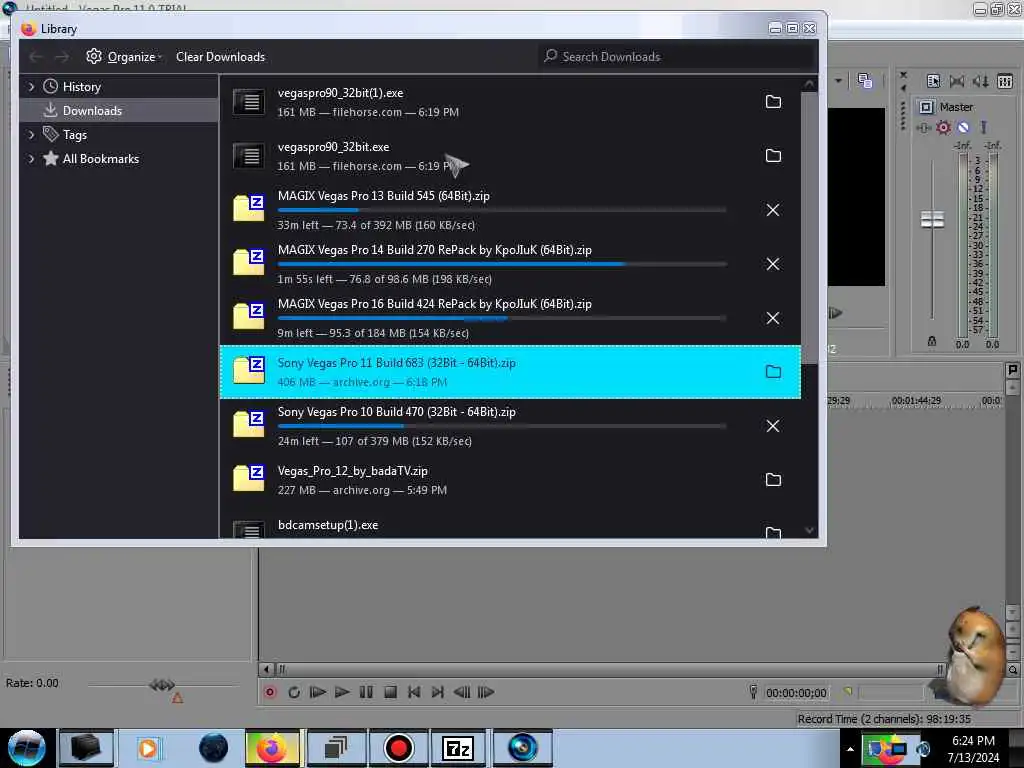Select Downloads in Library sidebar
The image size is (1024, 768).
[92, 111]
